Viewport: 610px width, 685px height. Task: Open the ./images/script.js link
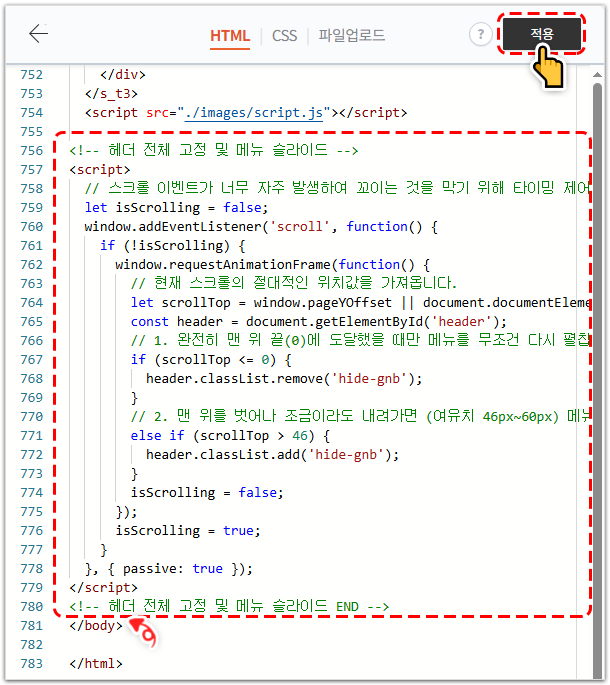pyautogui.click(x=254, y=113)
